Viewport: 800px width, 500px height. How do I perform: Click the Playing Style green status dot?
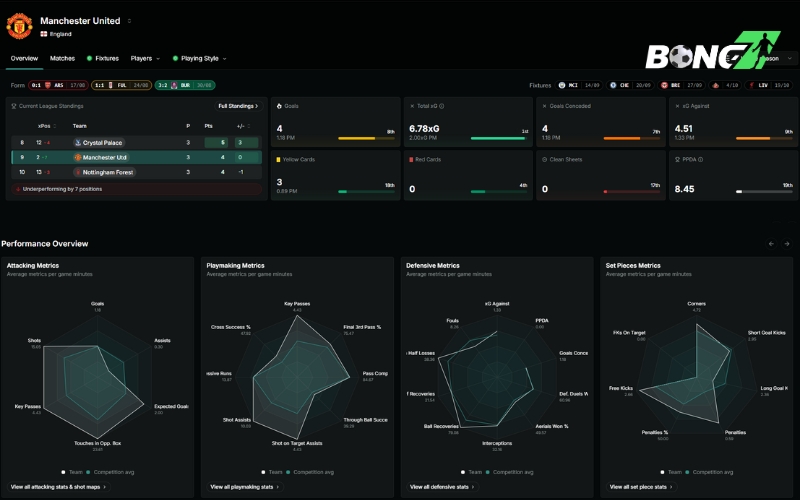point(175,58)
